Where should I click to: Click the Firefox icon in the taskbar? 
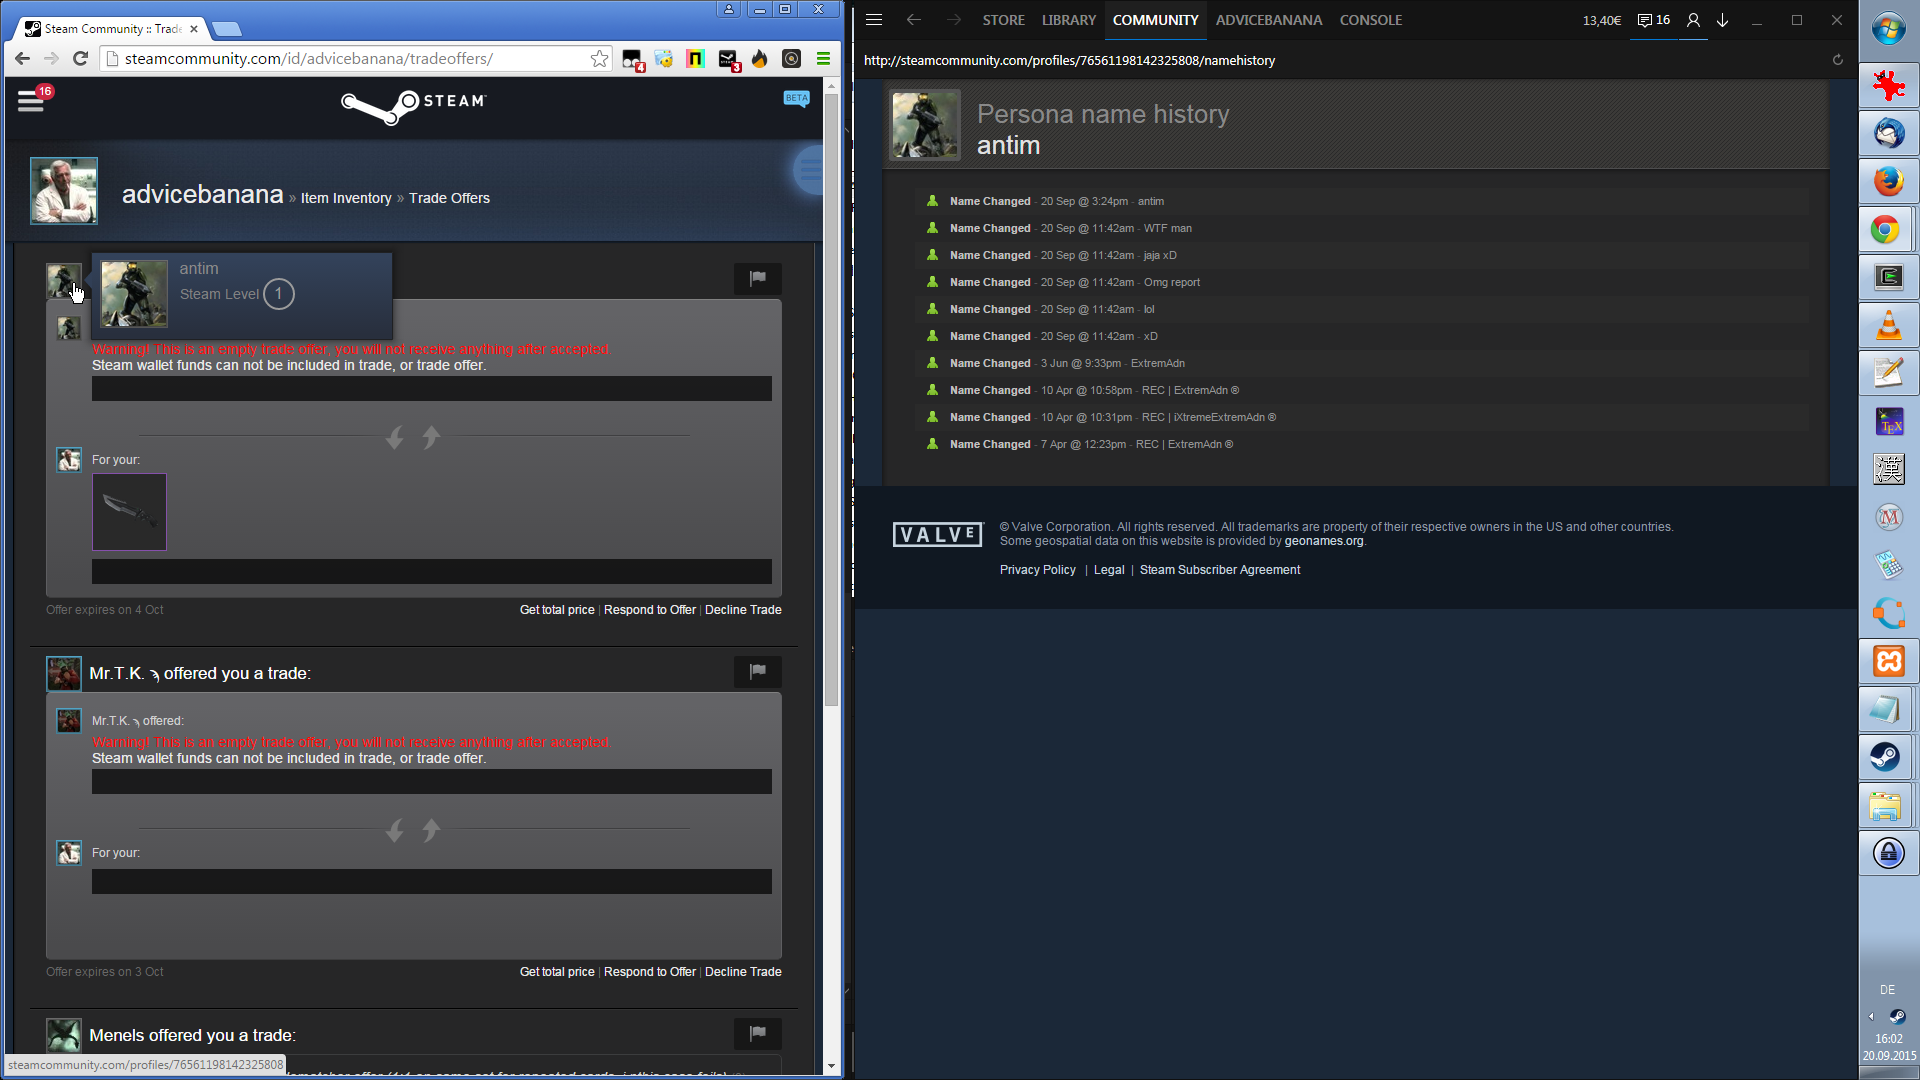tap(1887, 181)
